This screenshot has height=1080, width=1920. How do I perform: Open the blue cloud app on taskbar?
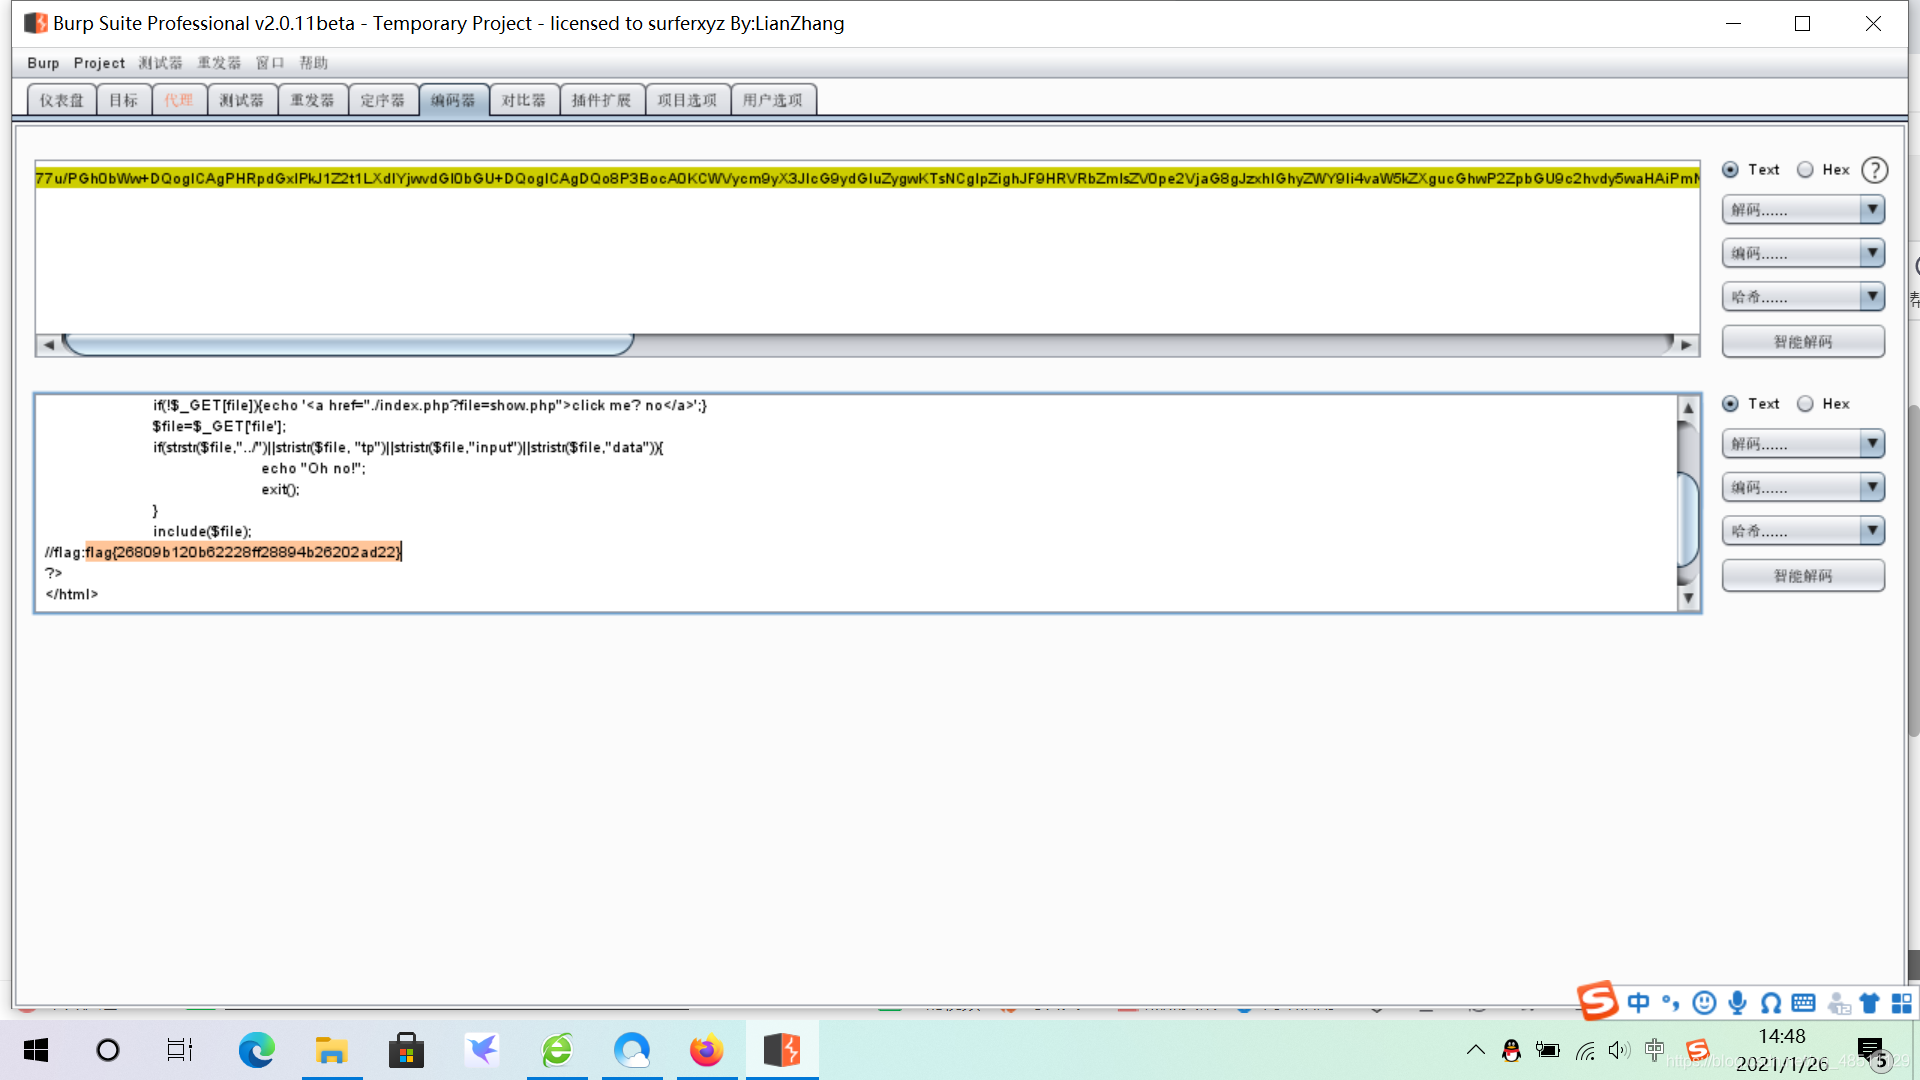(x=632, y=1050)
